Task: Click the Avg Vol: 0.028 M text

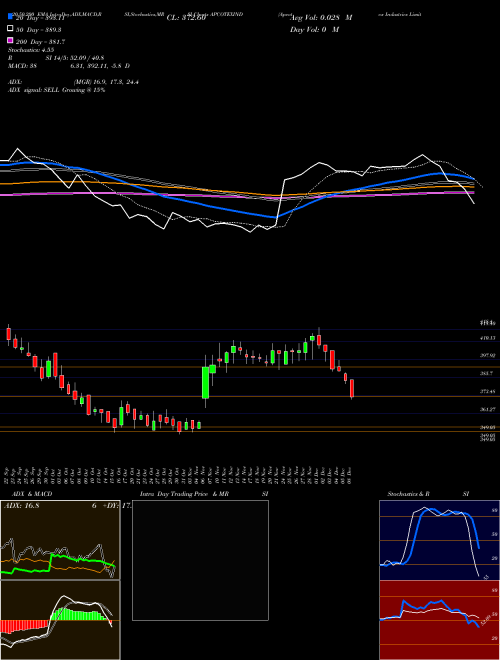Action: 321,18
